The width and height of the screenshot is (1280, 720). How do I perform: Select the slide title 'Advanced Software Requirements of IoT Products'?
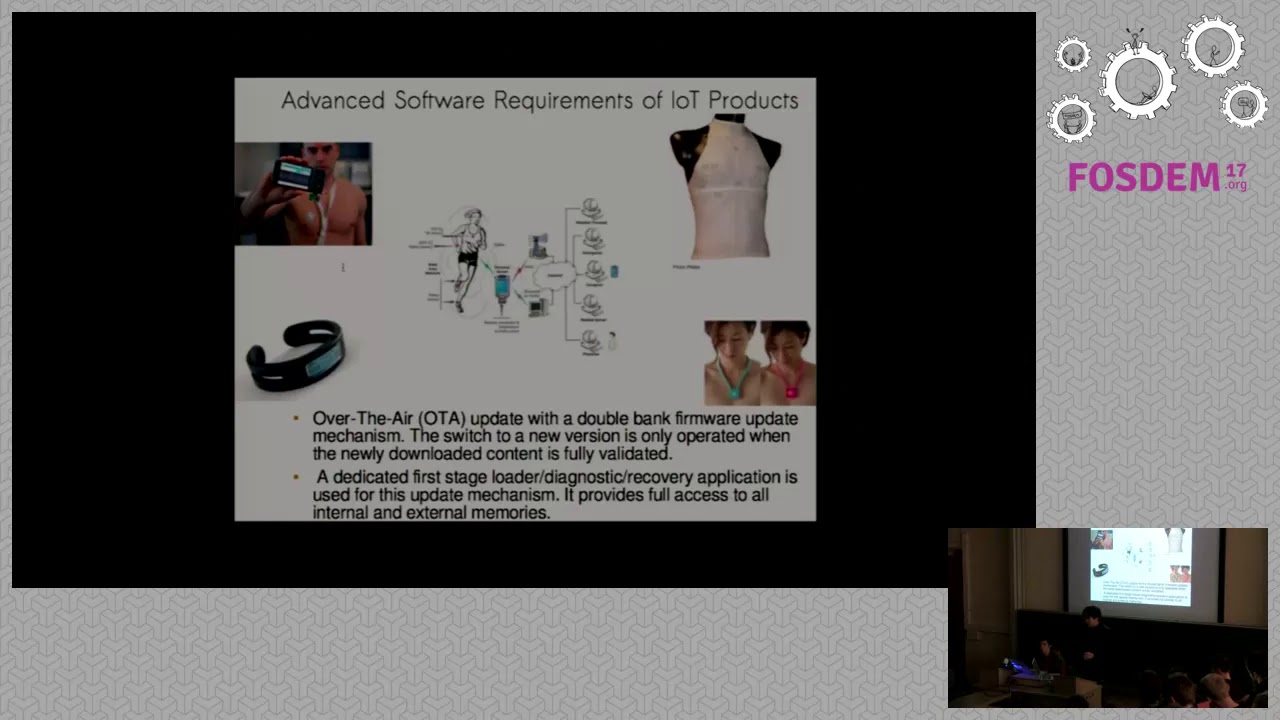click(540, 100)
